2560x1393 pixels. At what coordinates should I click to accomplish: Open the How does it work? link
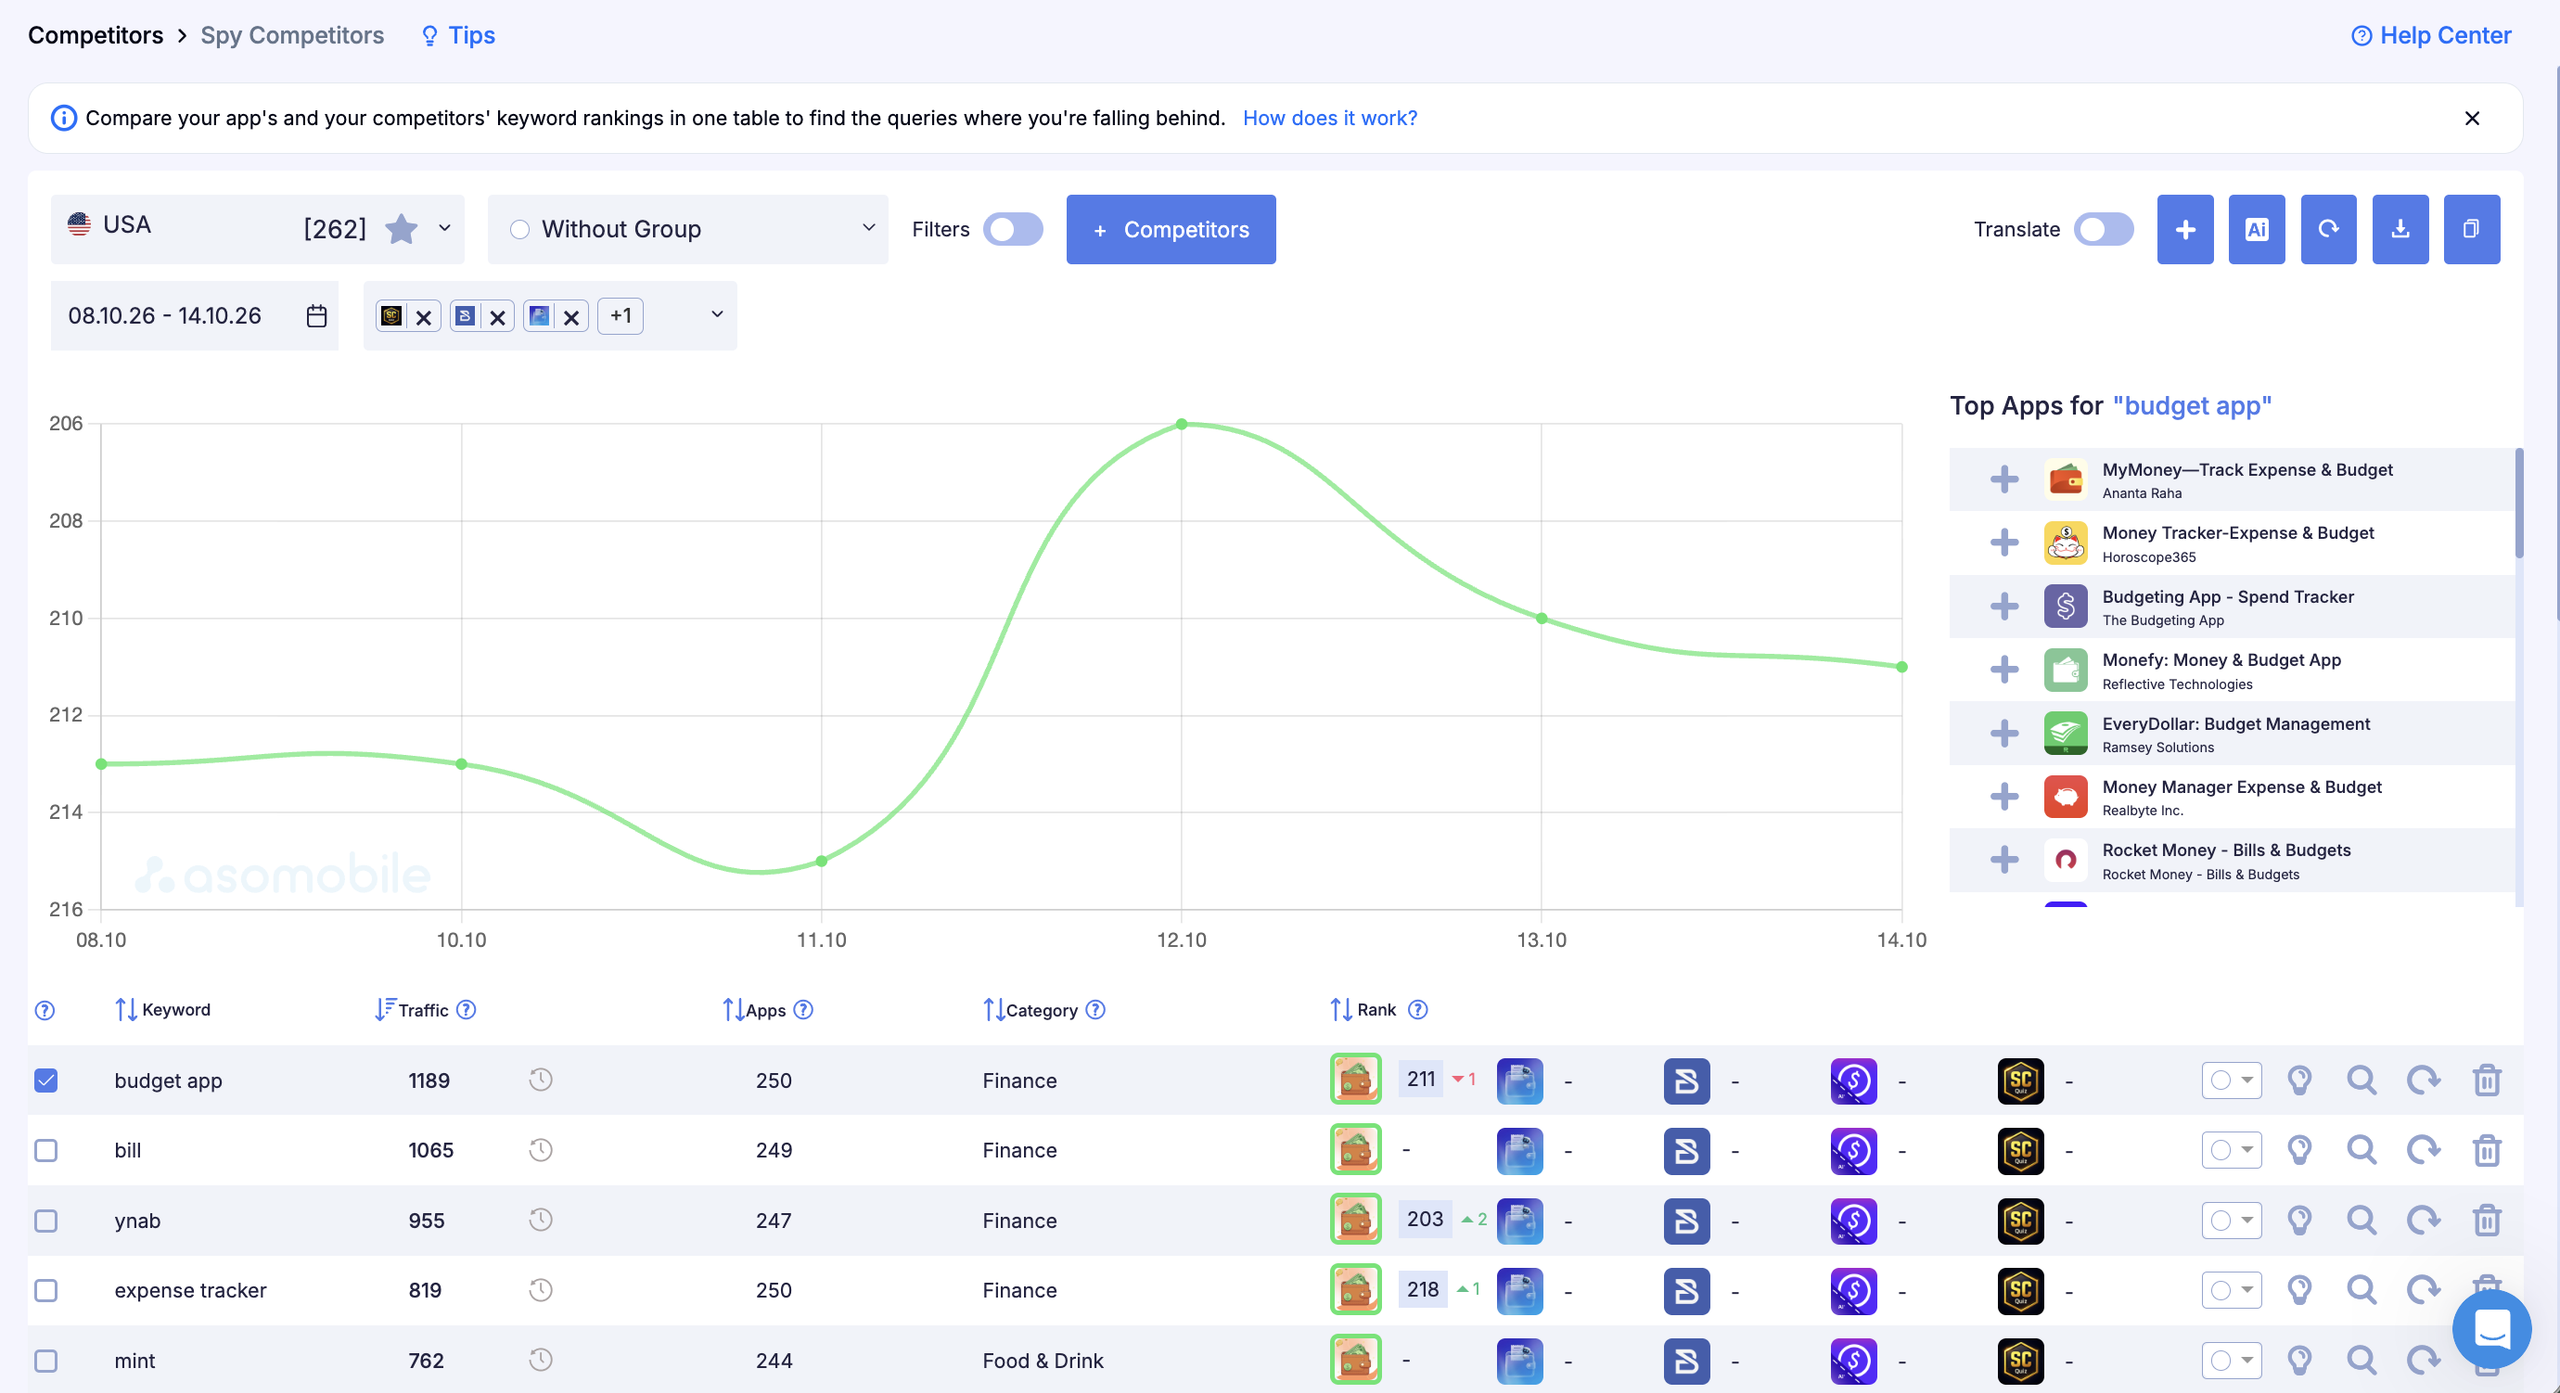[1329, 118]
